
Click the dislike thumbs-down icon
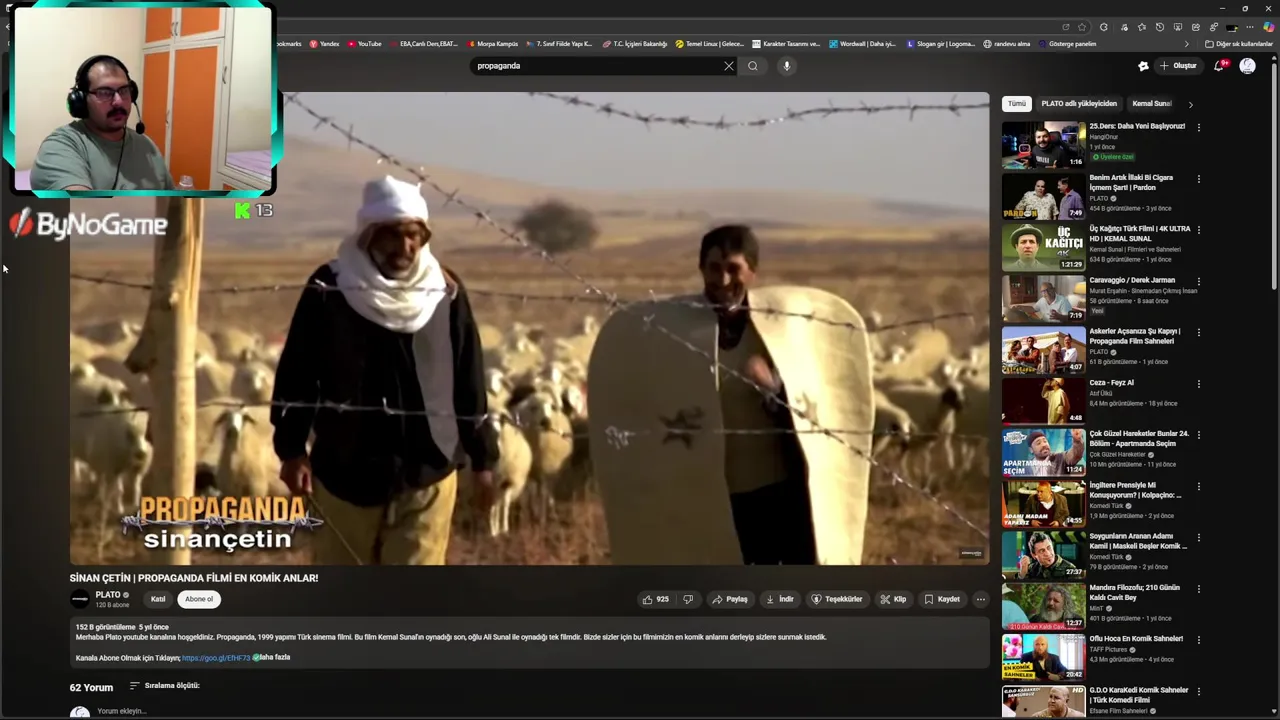point(688,599)
